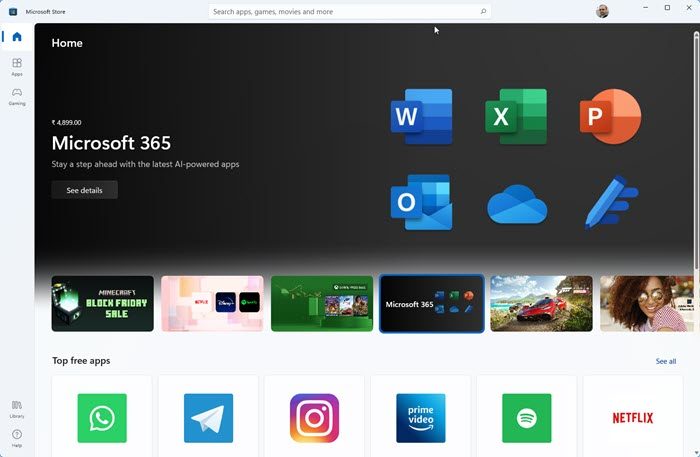
Task: Click the PowerPoint icon in the banner
Action: point(610,116)
